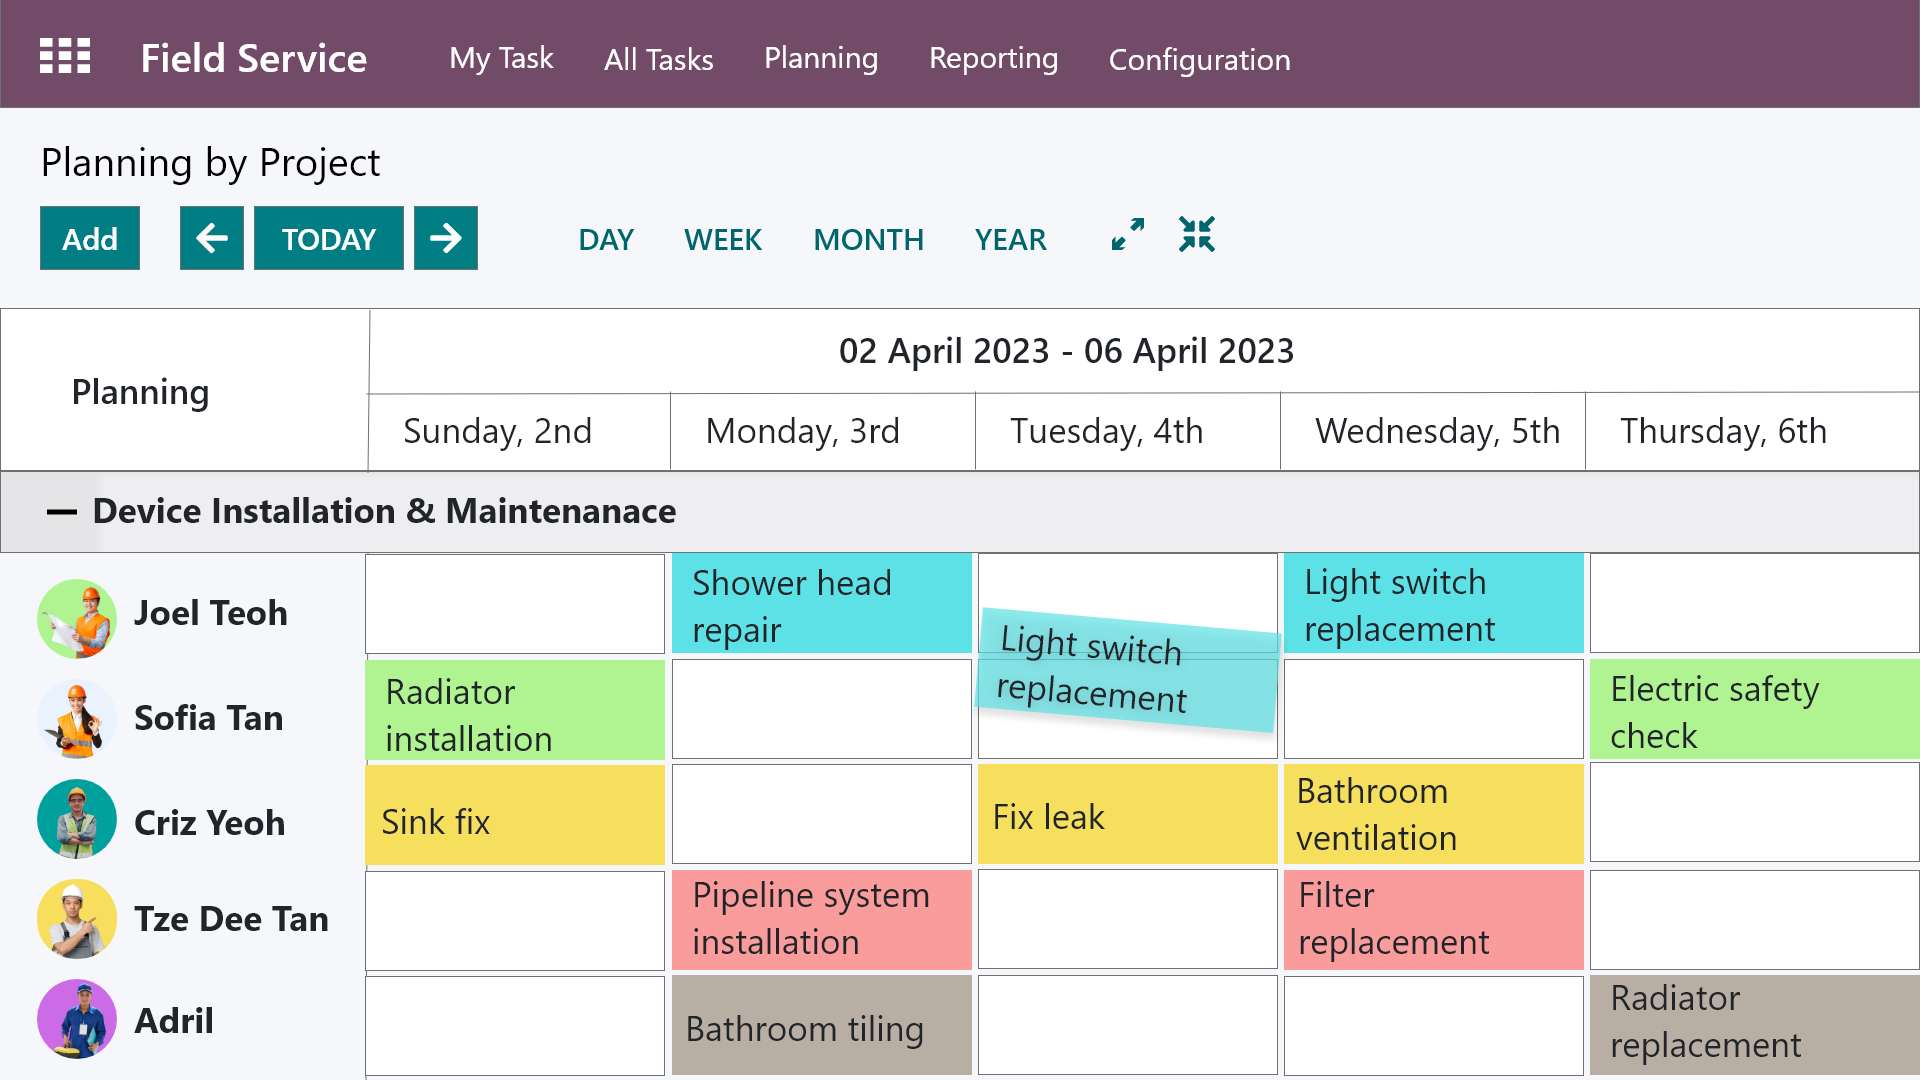Open the Sink fix task block

[514, 814]
